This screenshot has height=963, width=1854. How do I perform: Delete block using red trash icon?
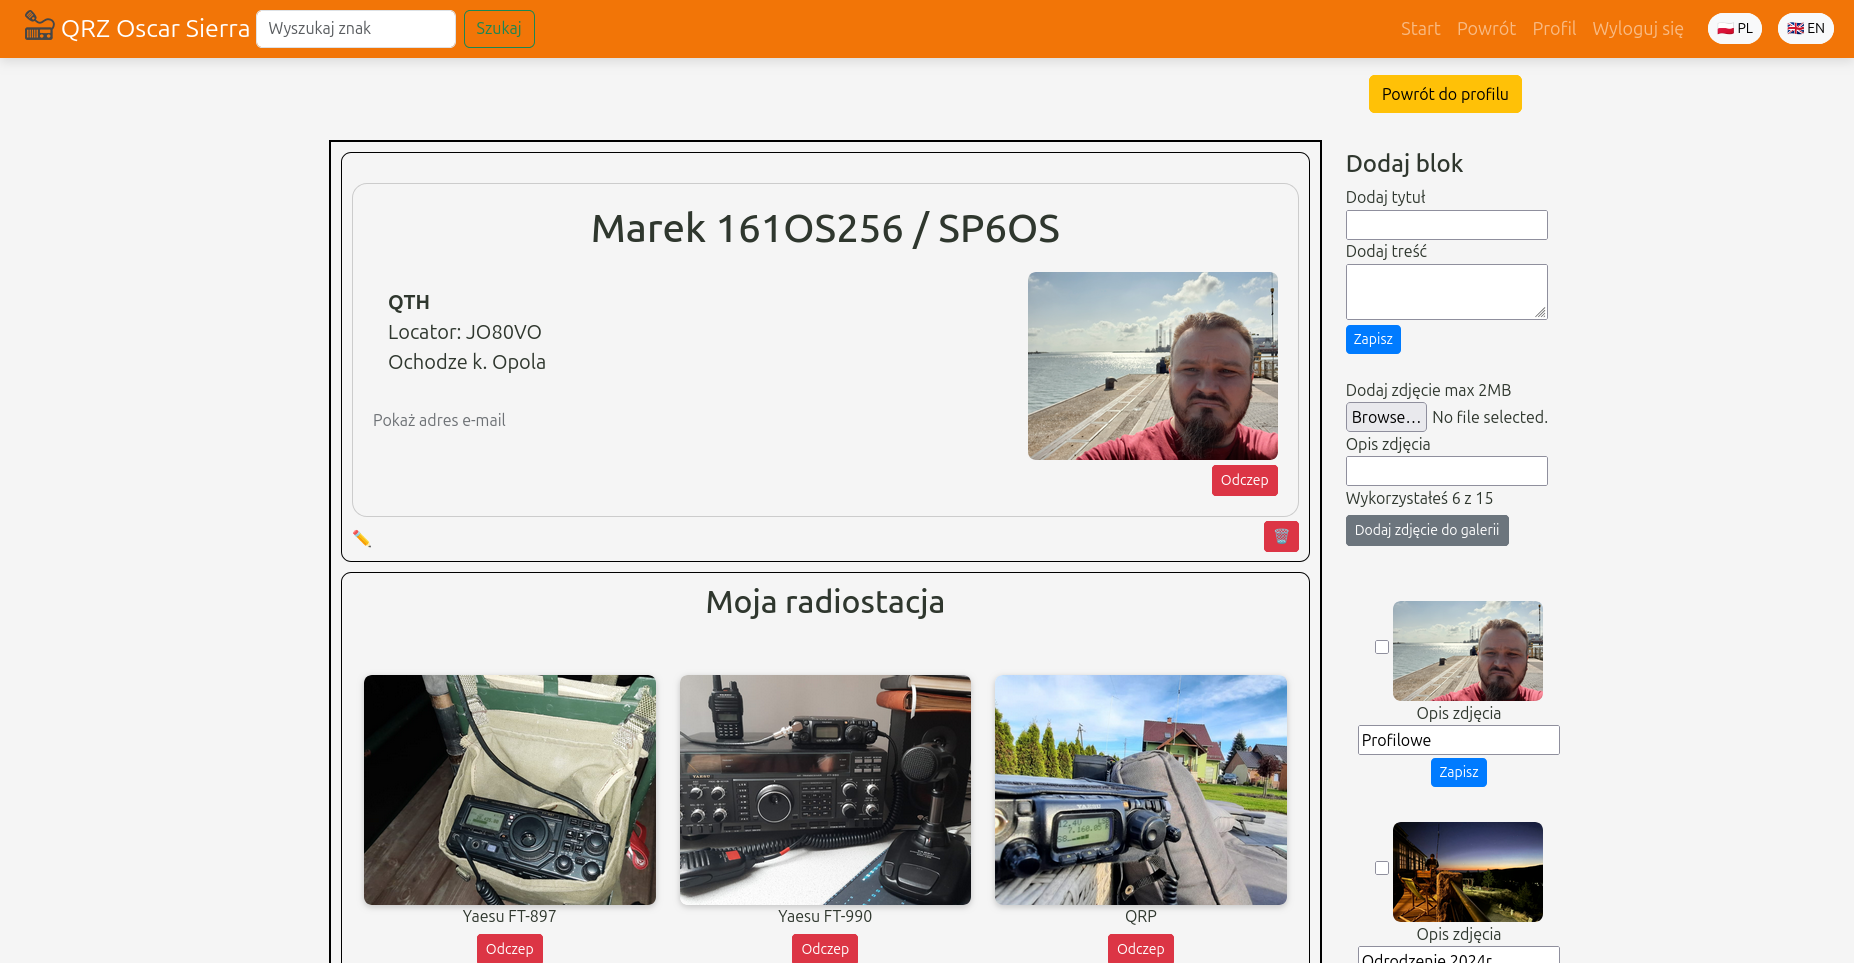point(1280,537)
